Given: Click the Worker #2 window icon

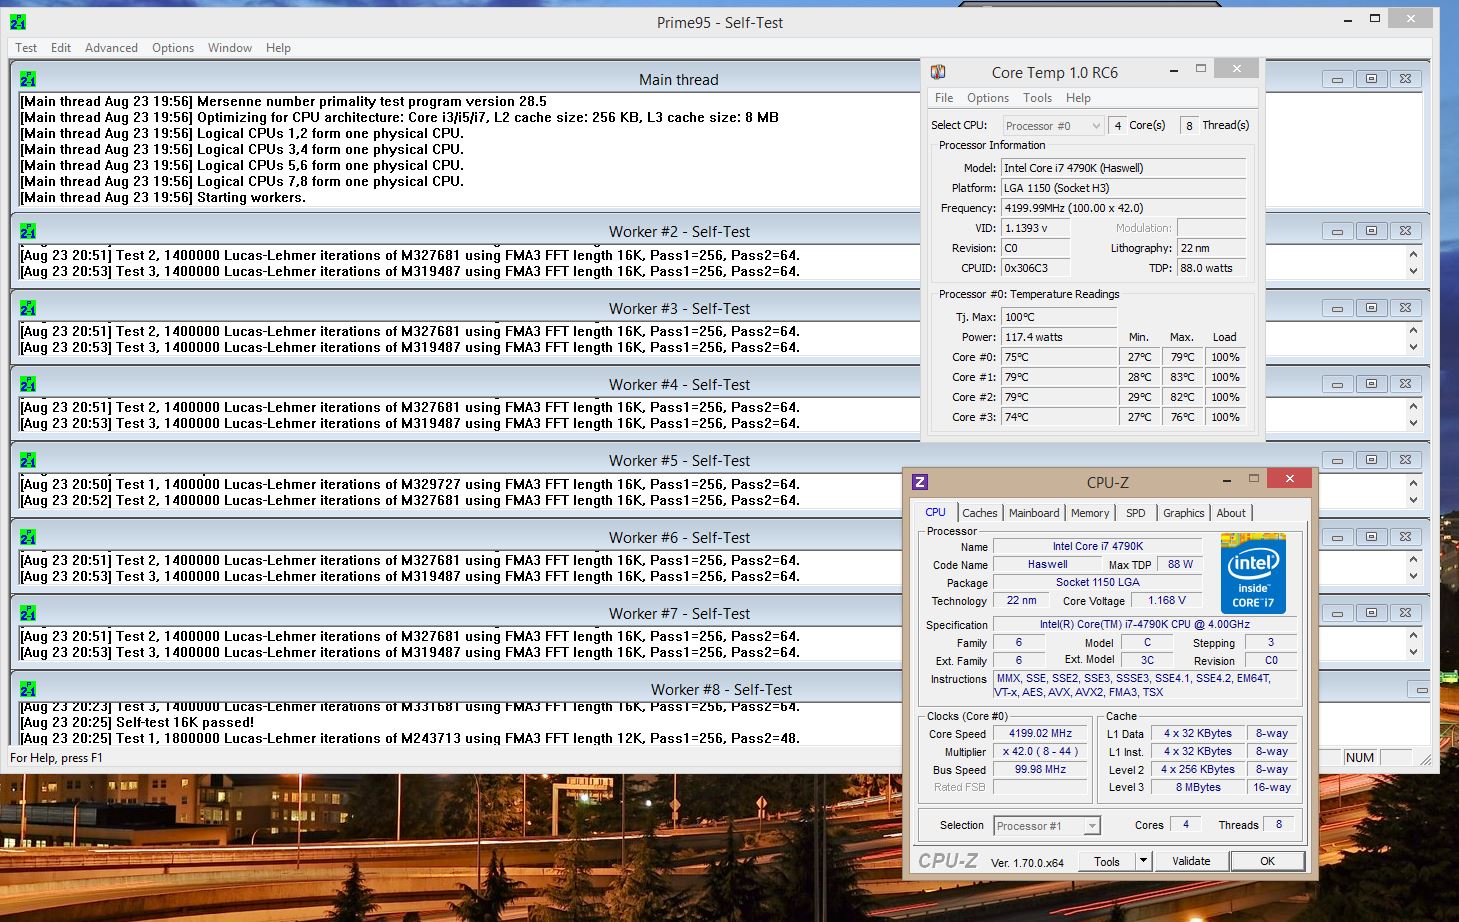Looking at the screenshot, I should point(28,231).
